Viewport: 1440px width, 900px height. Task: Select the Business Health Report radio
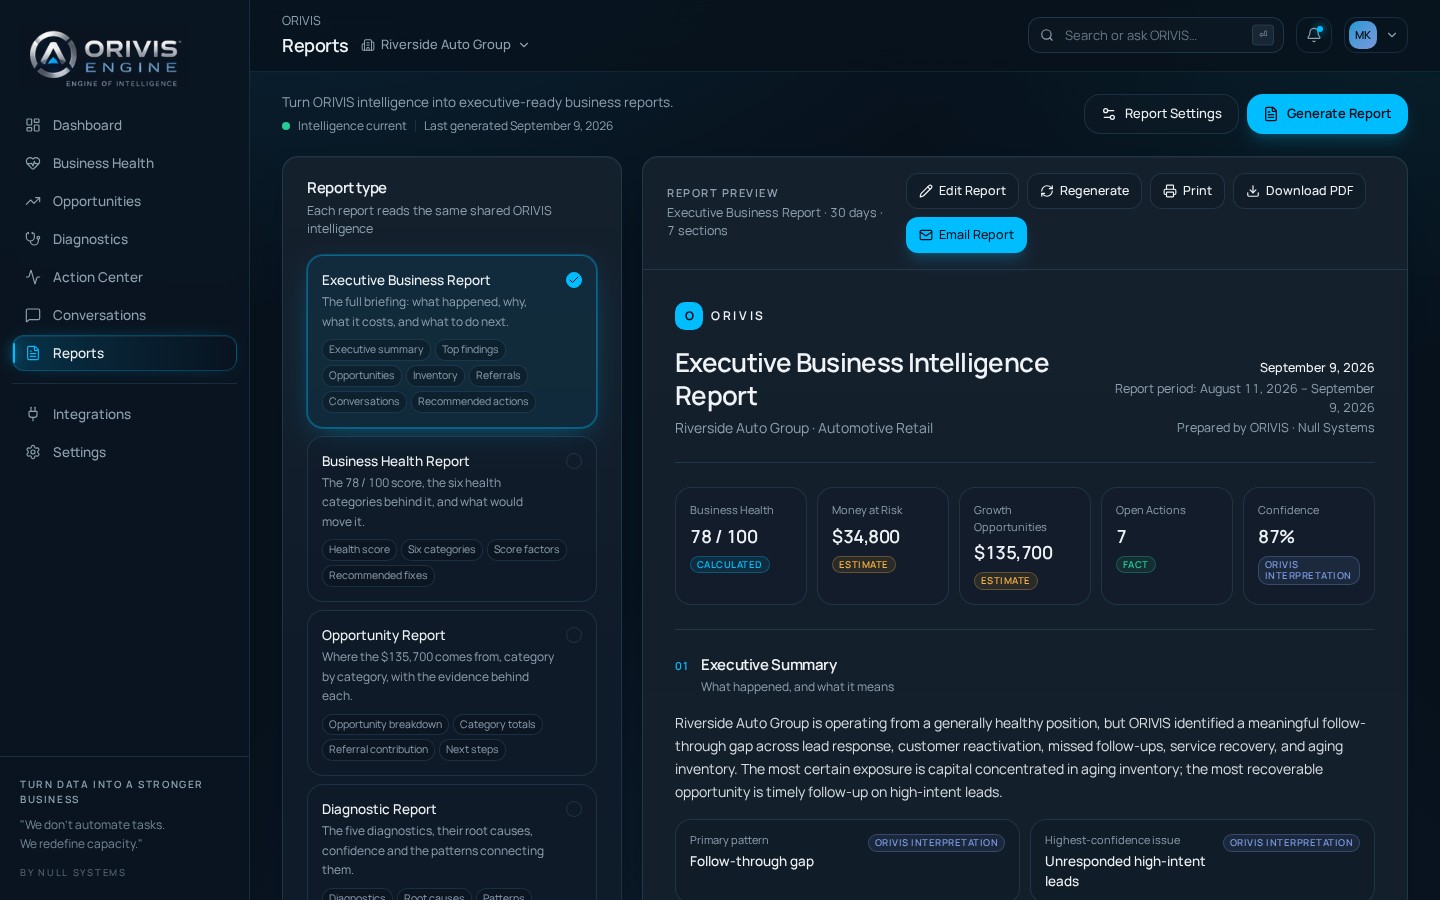point(574,461)
